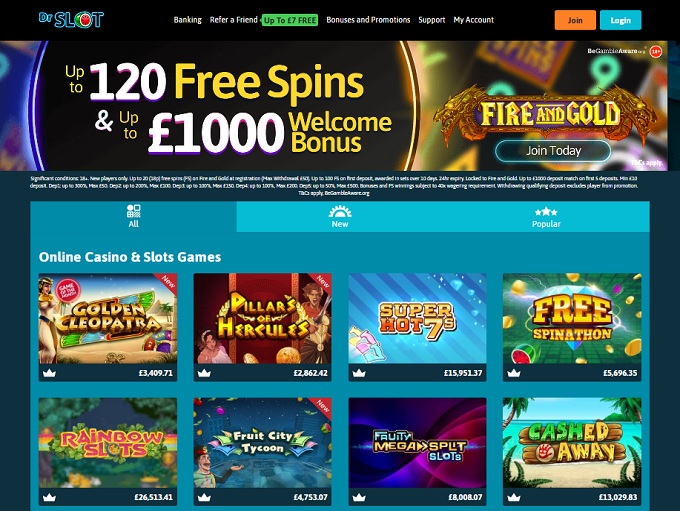Viewport: 680px width, 511px height.
Task: Click the Dr Slot logo
Action: coord(72,20)
